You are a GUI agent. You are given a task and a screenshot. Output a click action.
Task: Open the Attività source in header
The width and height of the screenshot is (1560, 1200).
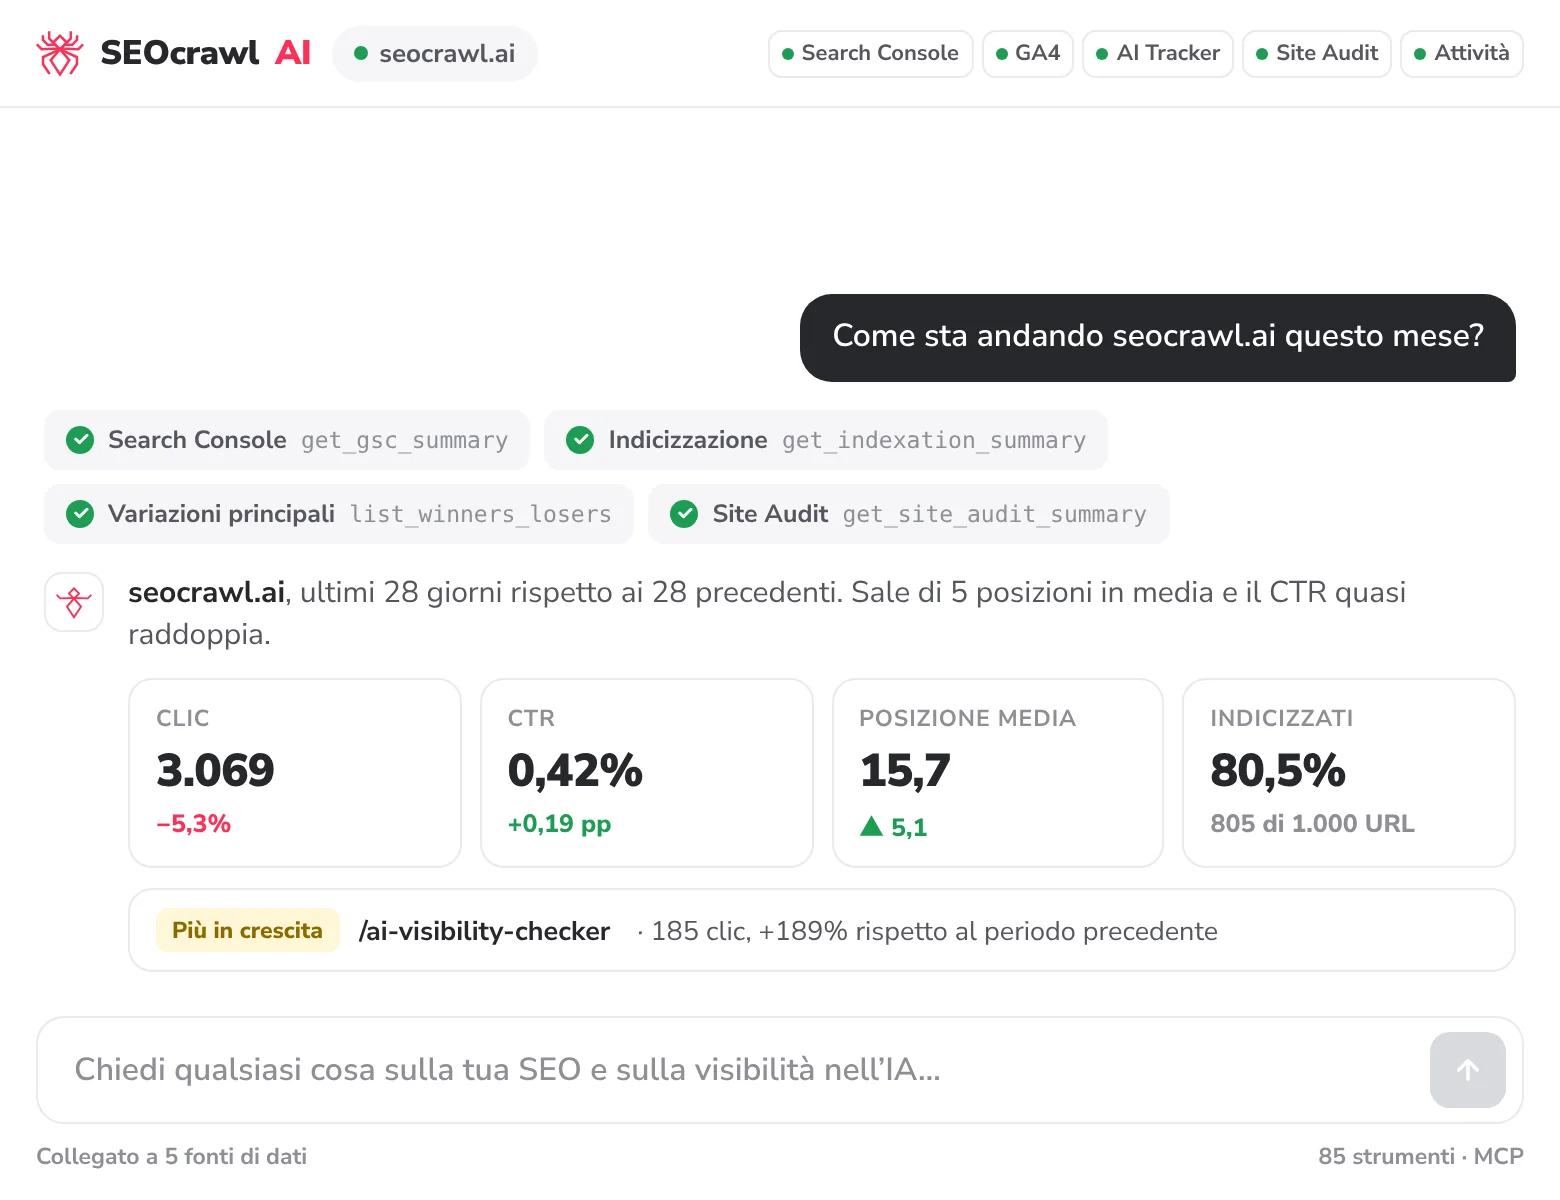point(1461,53)
